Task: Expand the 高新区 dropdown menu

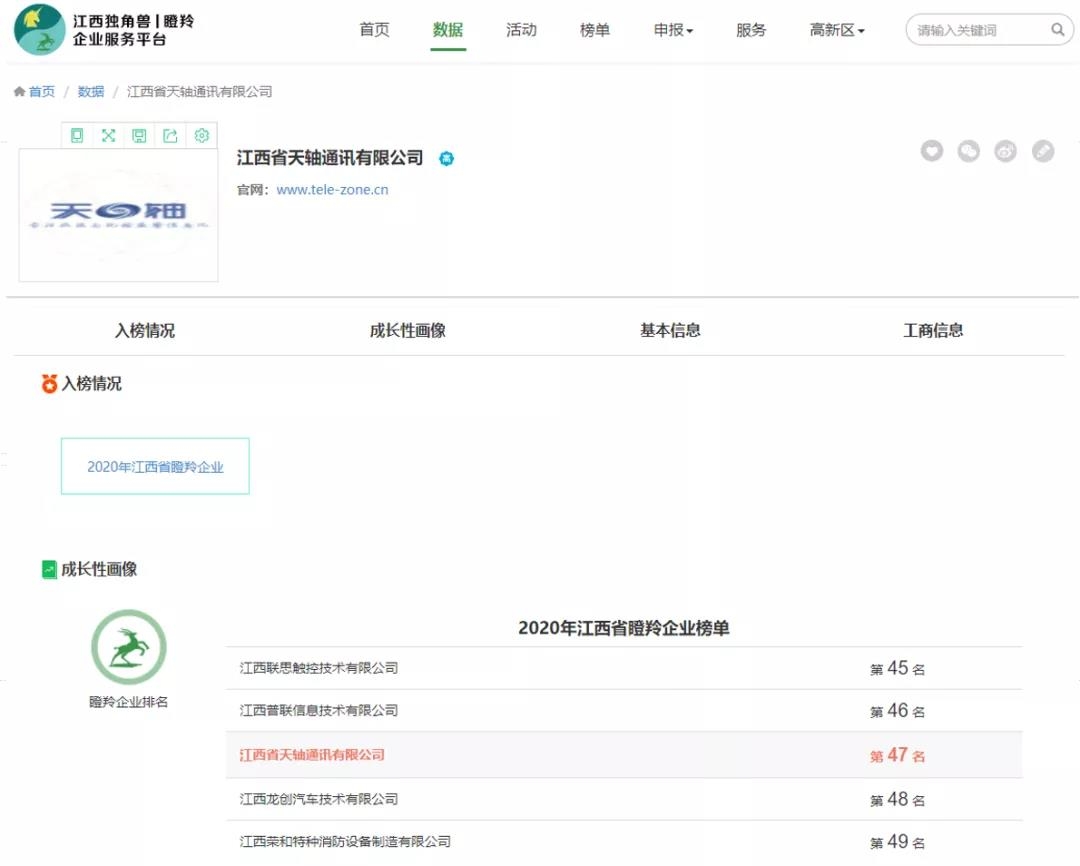Action: click(x=837, y=30)
